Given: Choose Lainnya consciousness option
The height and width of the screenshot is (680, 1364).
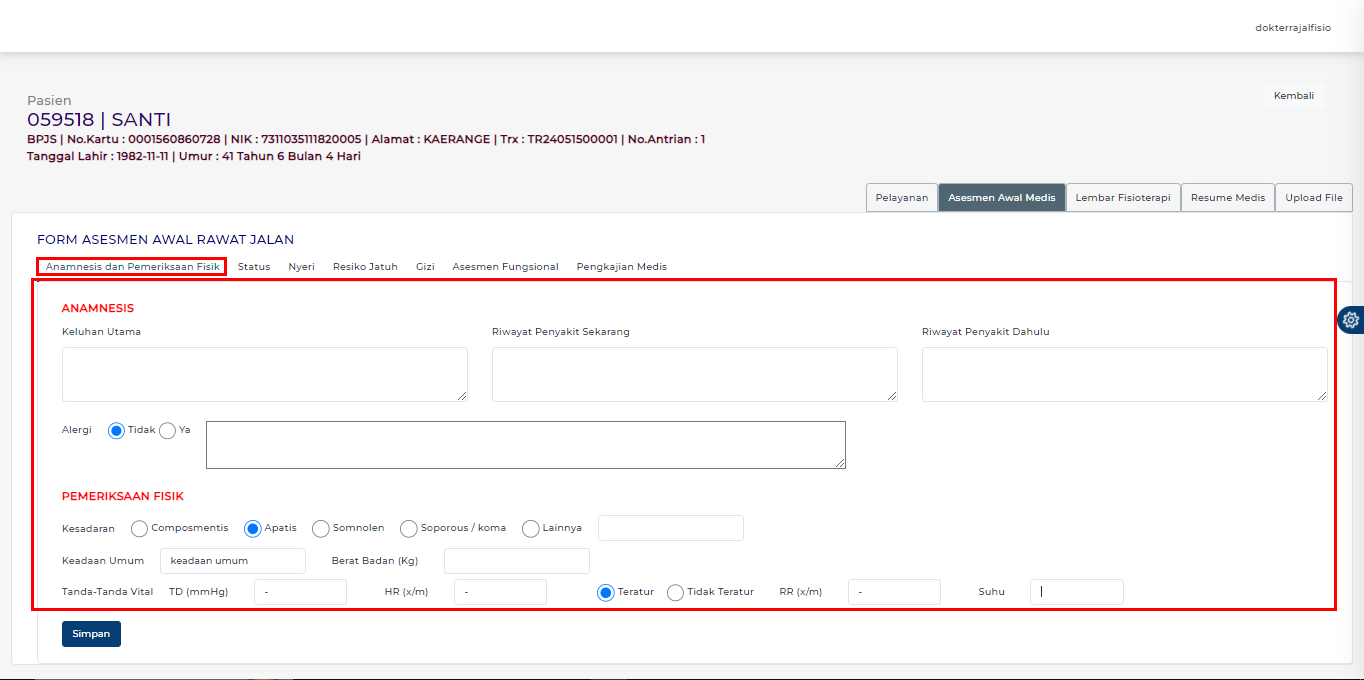Looking at the screenshot, I should 530,528.
